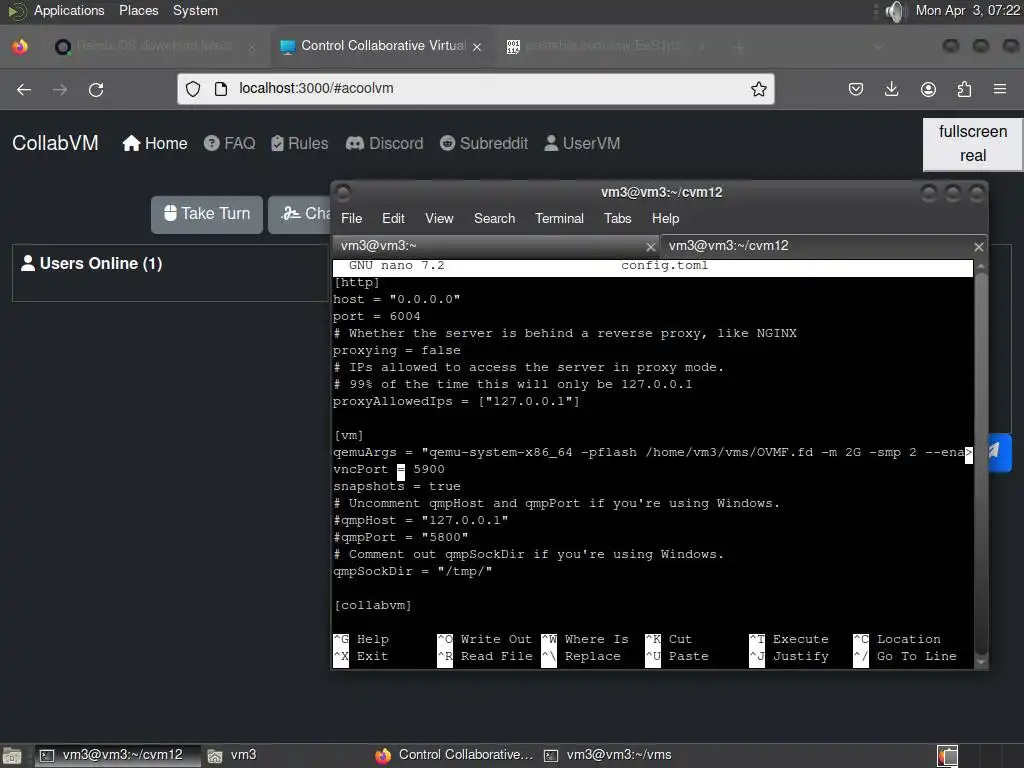Click the fullscreen real button
This screenshot has width=1024, height=768.
(972, 144)
